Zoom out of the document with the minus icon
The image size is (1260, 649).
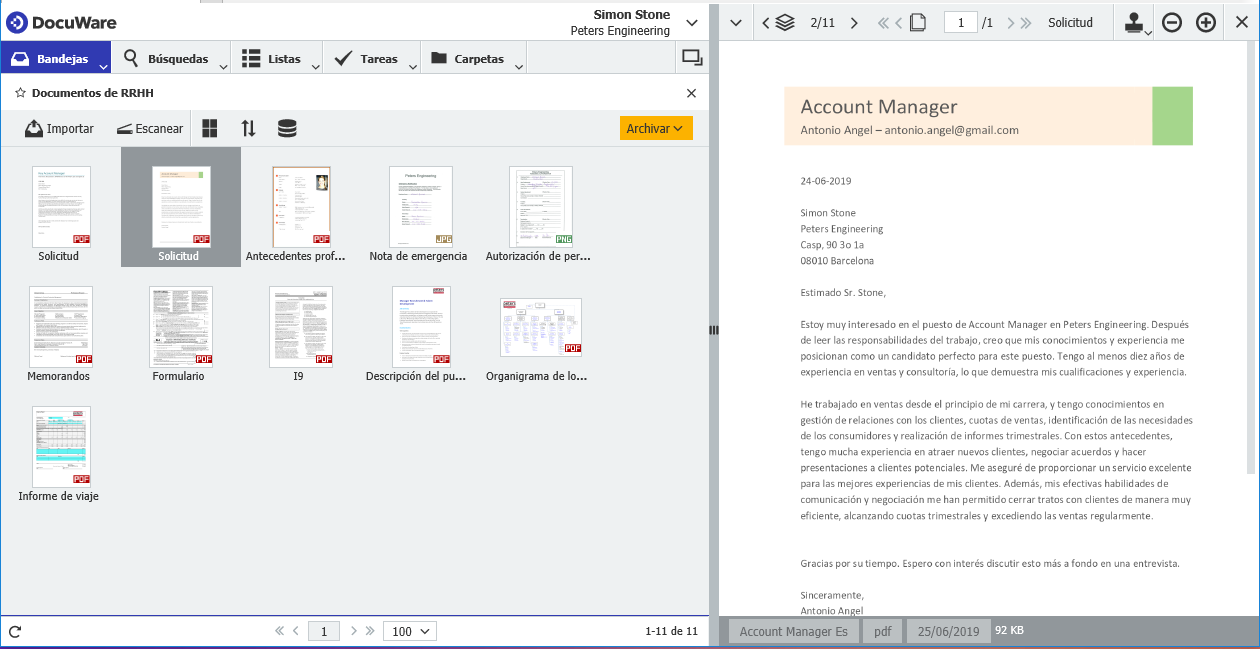[x=1171, y=21]
